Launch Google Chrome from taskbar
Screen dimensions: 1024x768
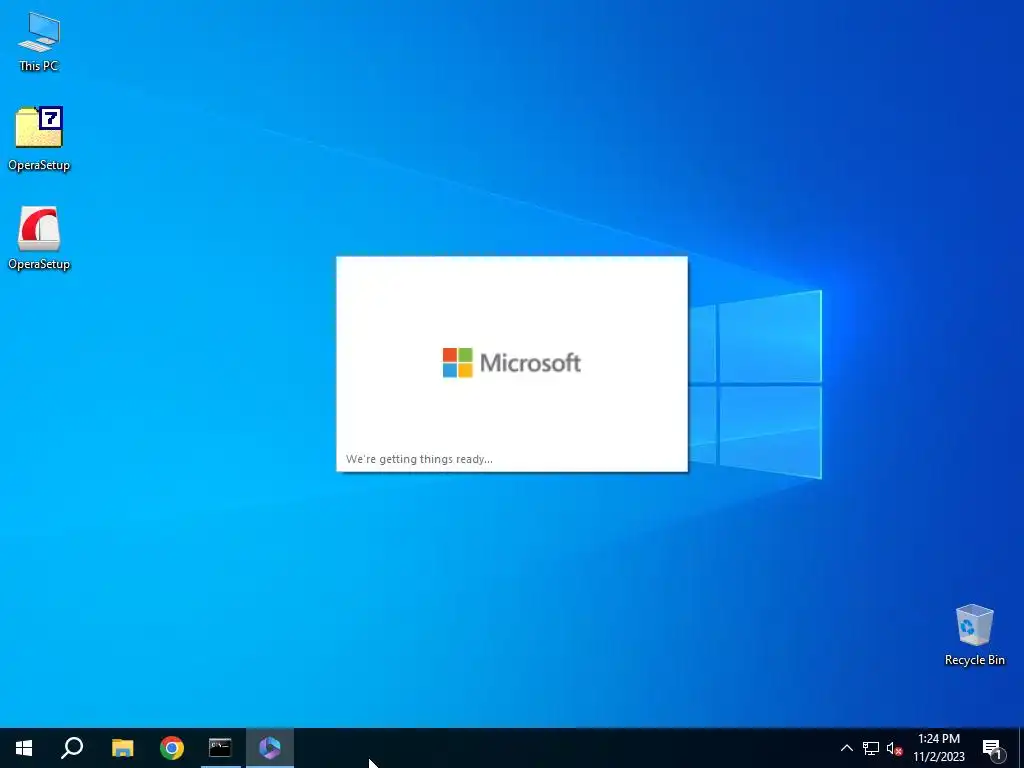coord(172,748)
